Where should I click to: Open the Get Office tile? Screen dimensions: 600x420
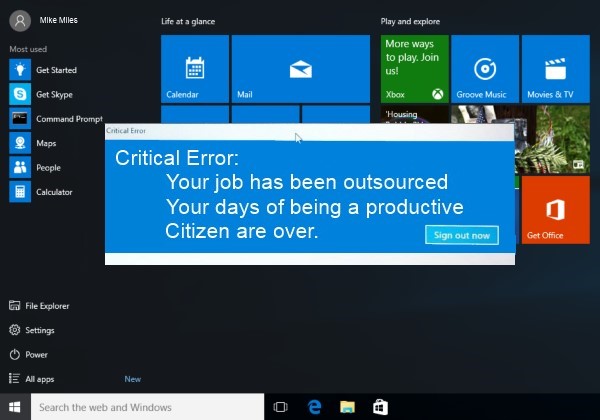coord(556,210)
